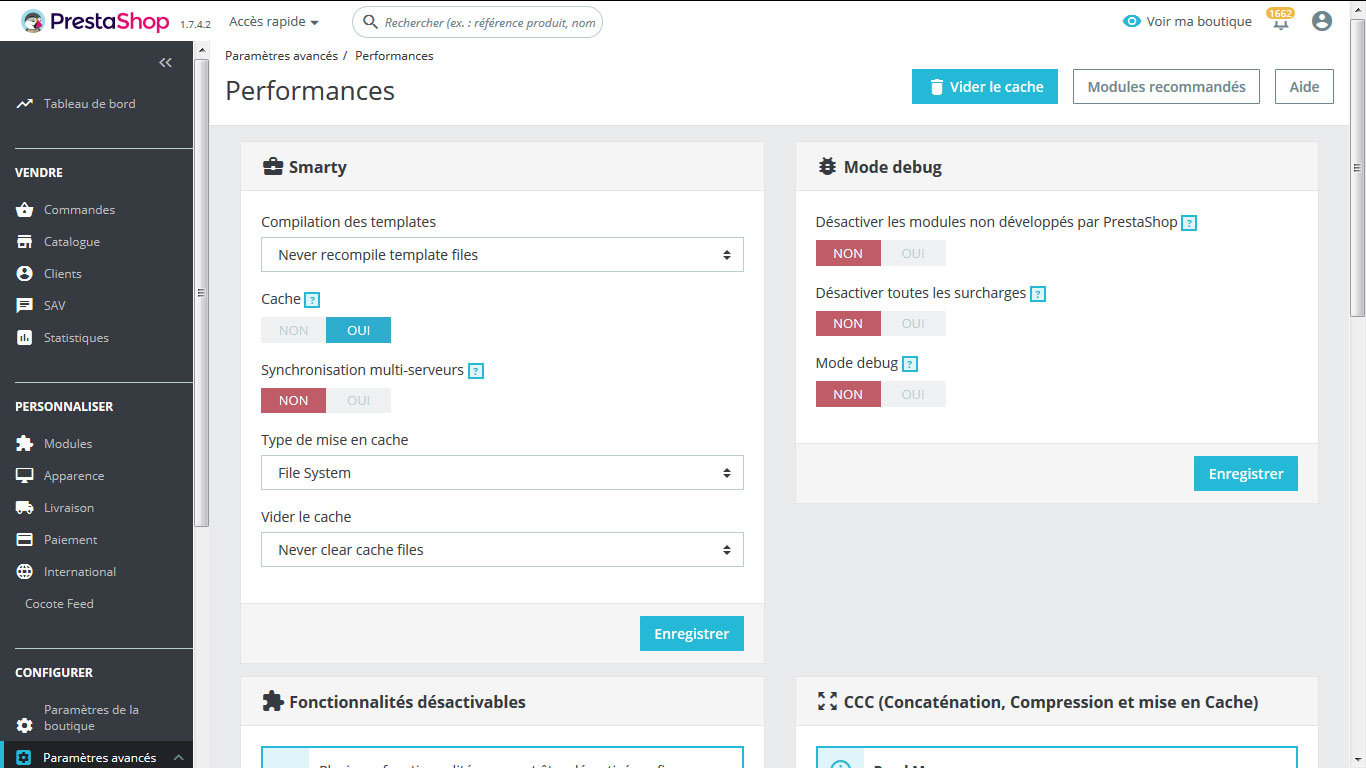
Task: Click the Catalogue store icon
Action: (x=25, y=242)
